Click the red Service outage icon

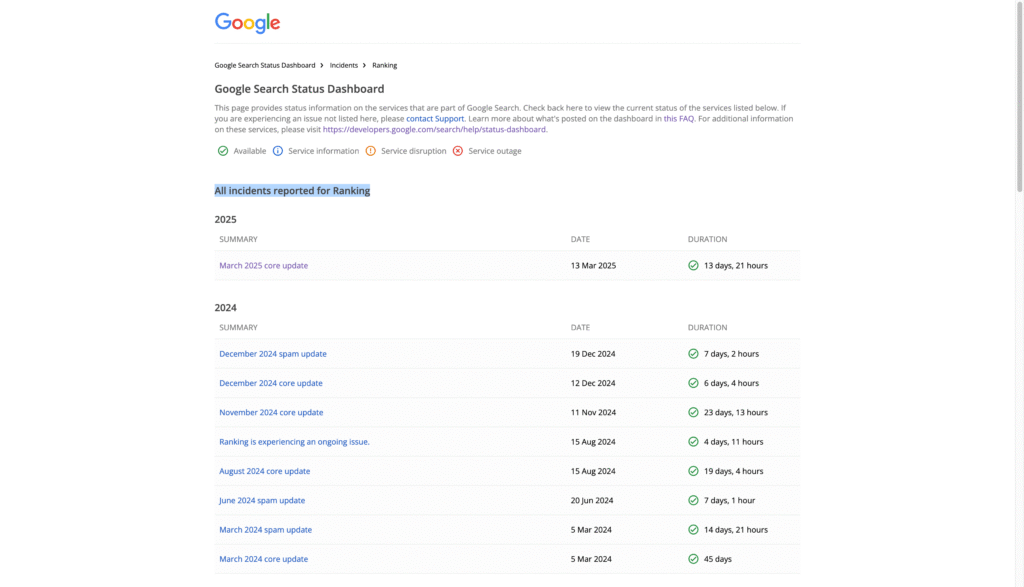click(458, 151)
